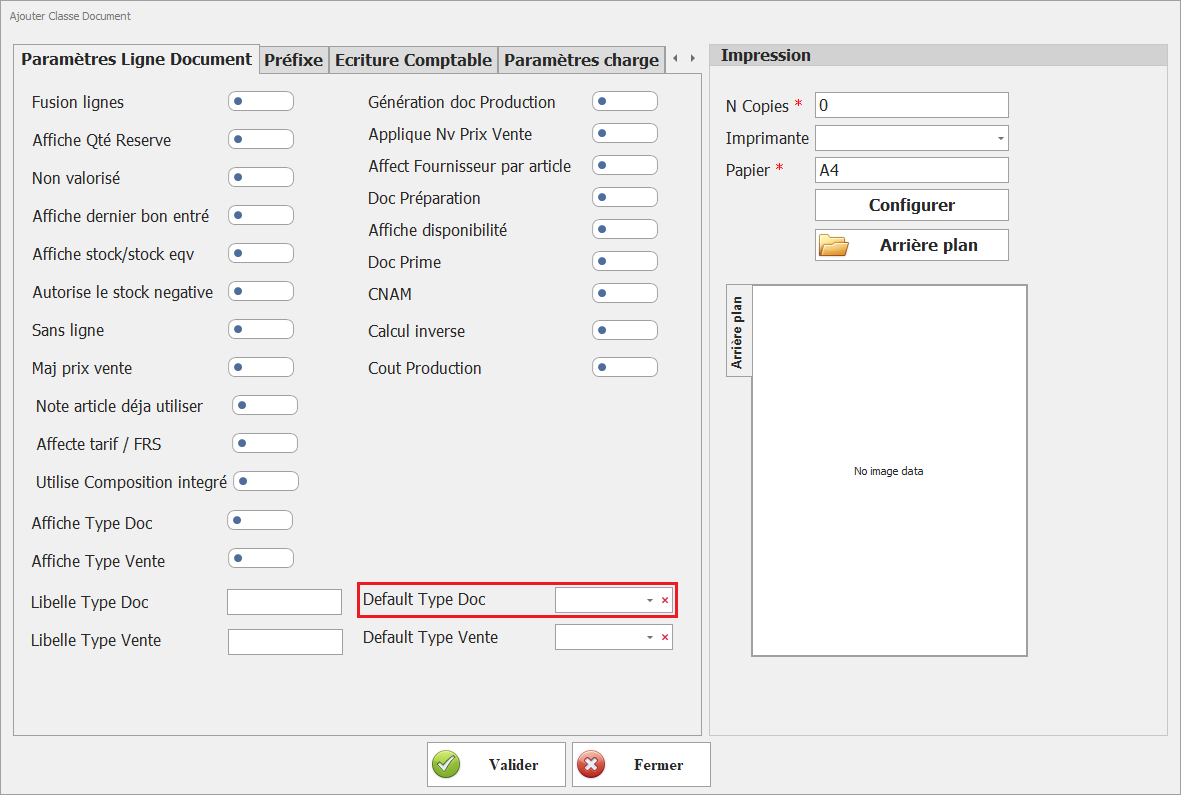Screen dimensions: 1181x795
Task: Enable CNAM switch
Action: (624, 293)
